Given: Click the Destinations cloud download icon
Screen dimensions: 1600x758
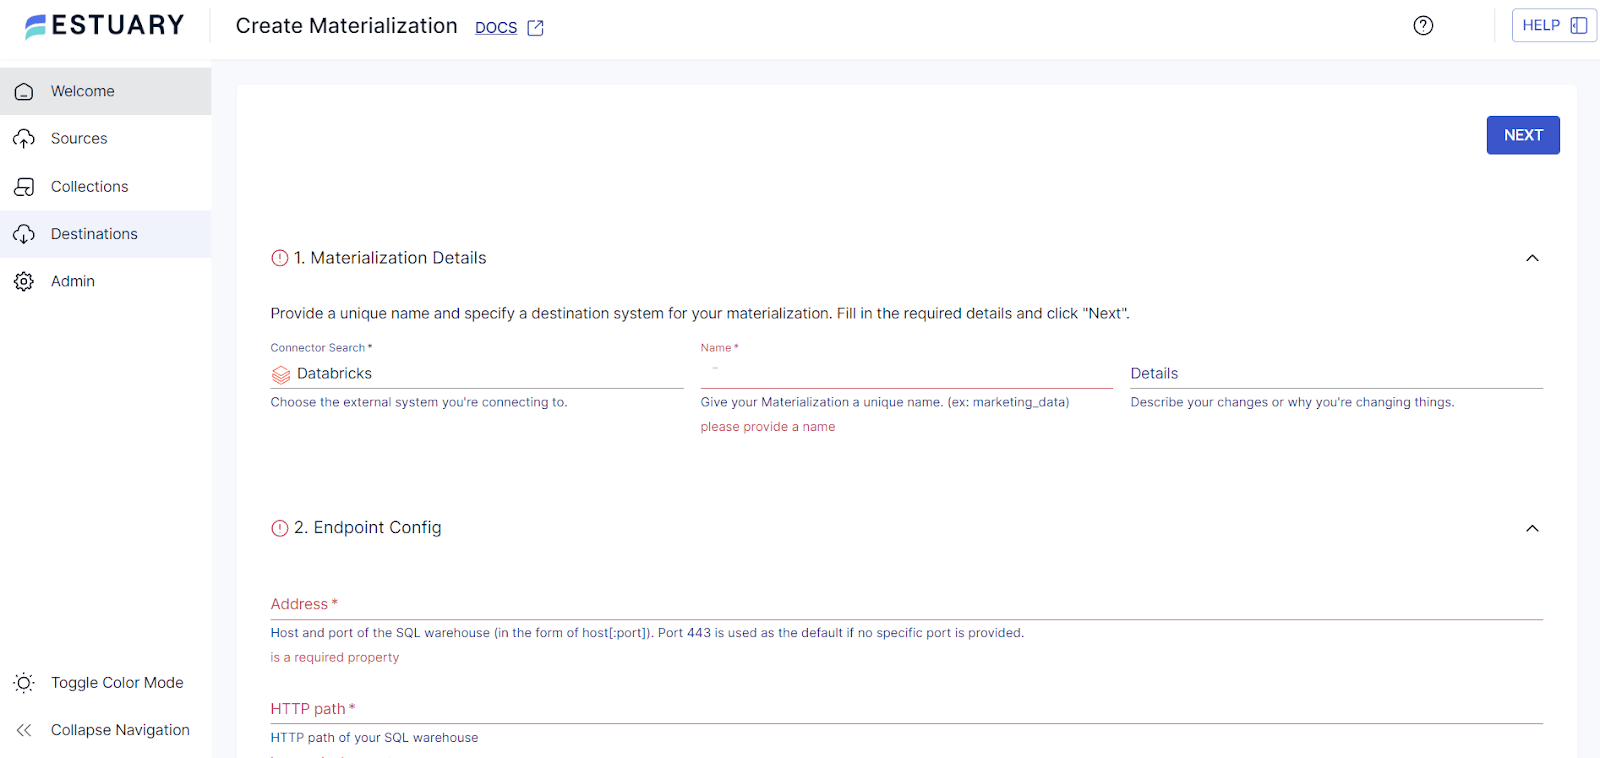Looking at the screenshot, I should click(24, 234).
